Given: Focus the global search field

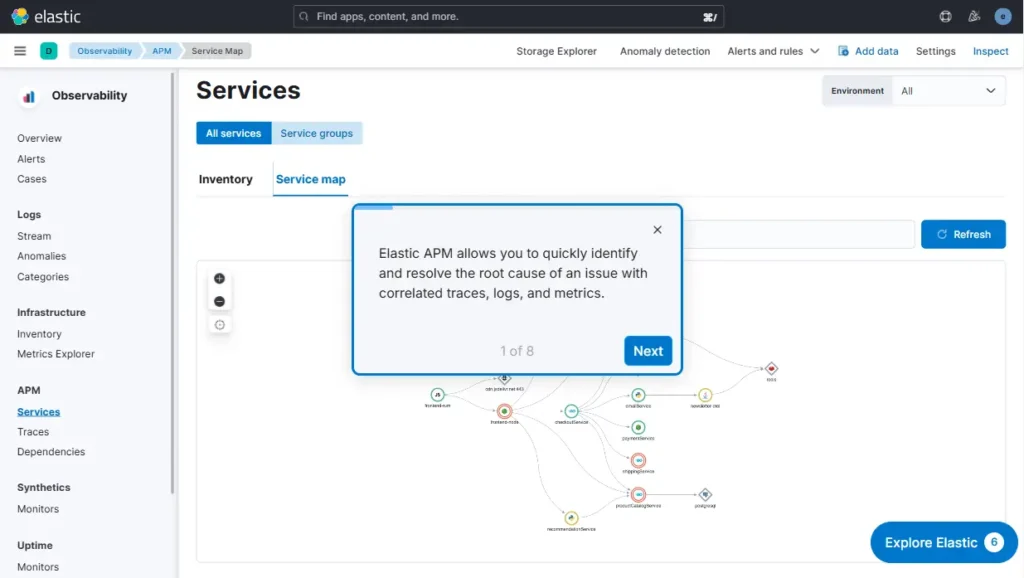Looking at the screenshot, I should (508, 16).
